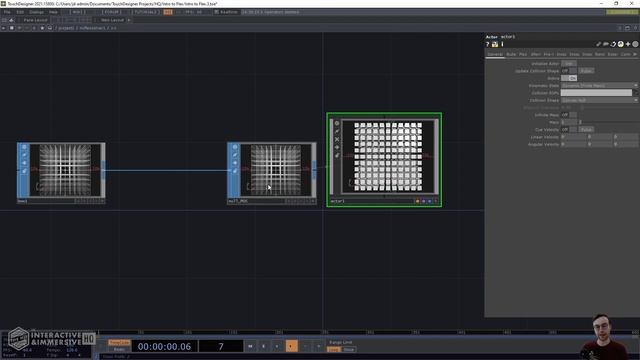Image resolution: width=640 pixels, height=360 pixels.
Task: Open the Dialogs menu
Action: (x=36, y=12)
